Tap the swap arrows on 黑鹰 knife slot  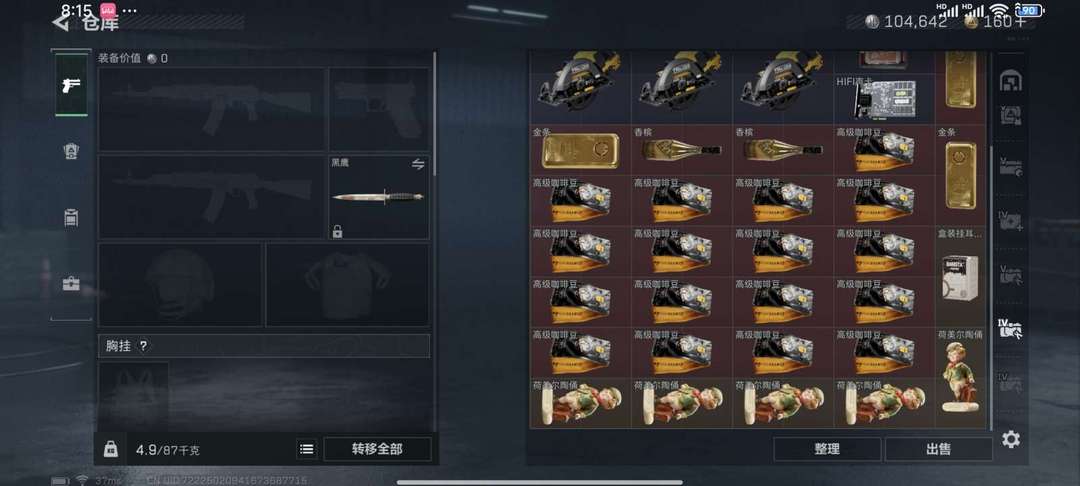pyautogui.click(x=418, y=164)
